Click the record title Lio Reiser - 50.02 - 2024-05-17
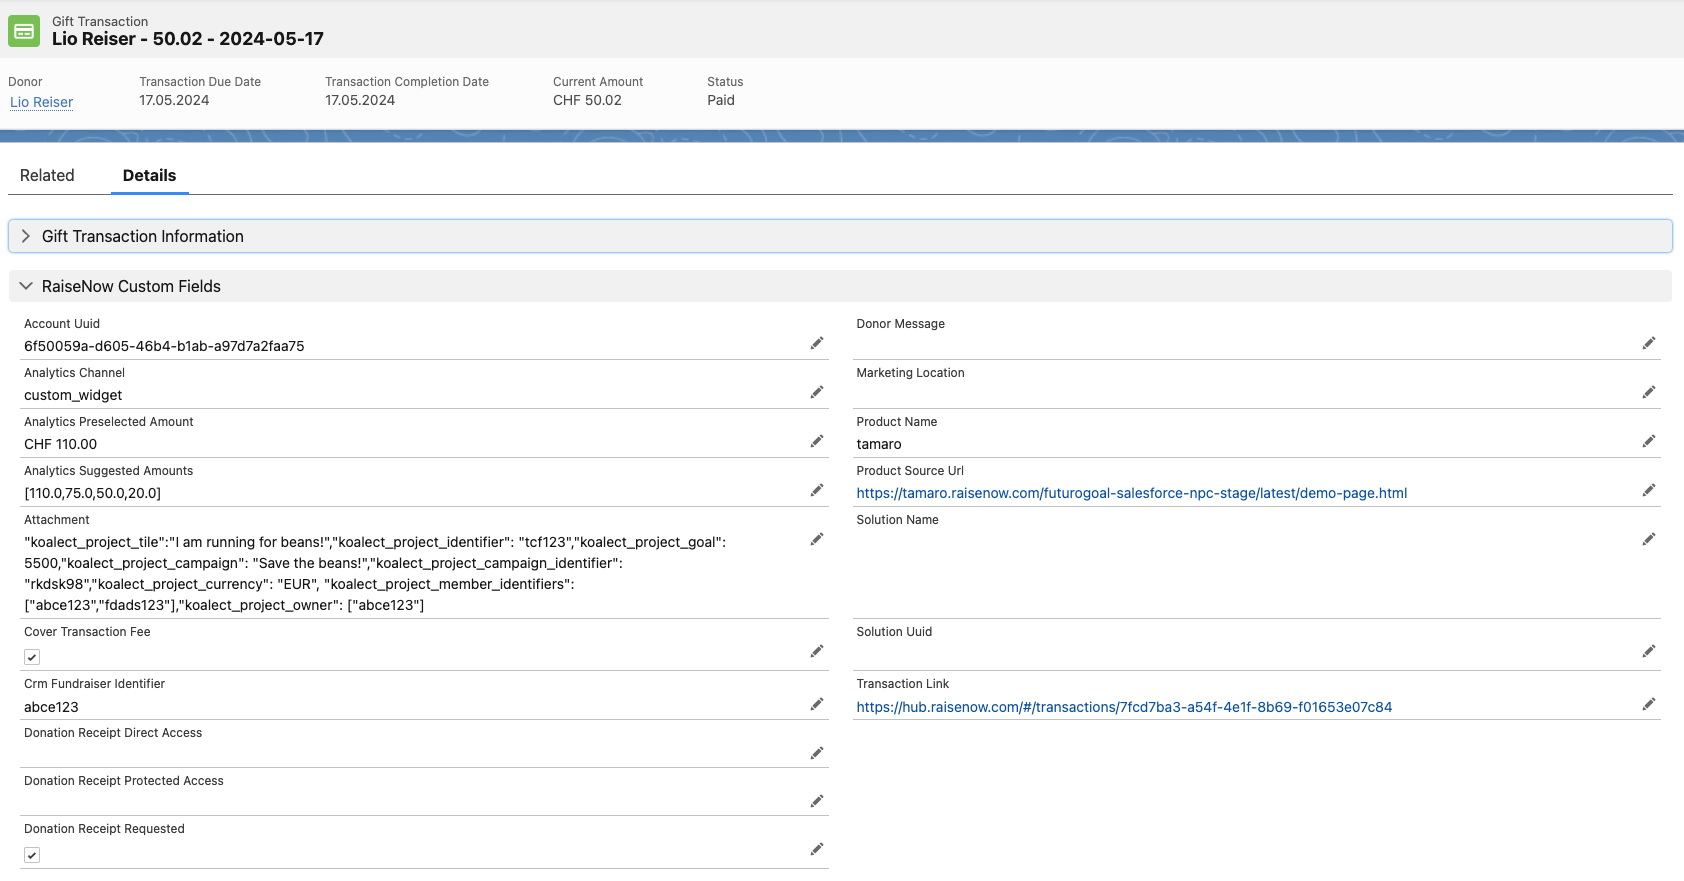1684x881 pixels. (x=188, y=39)
